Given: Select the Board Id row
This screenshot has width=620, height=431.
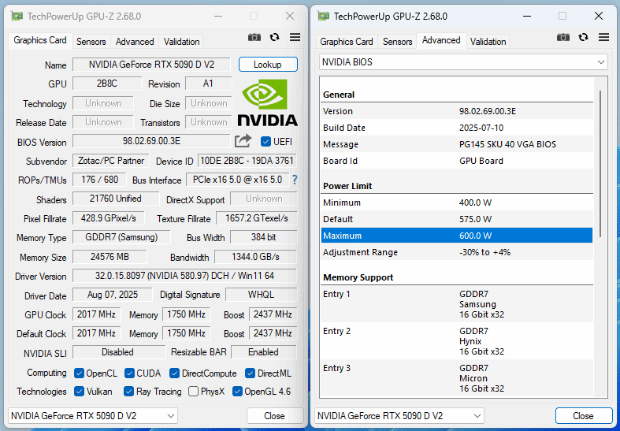Looking at the screenshot, I should (x=457, y=161).
